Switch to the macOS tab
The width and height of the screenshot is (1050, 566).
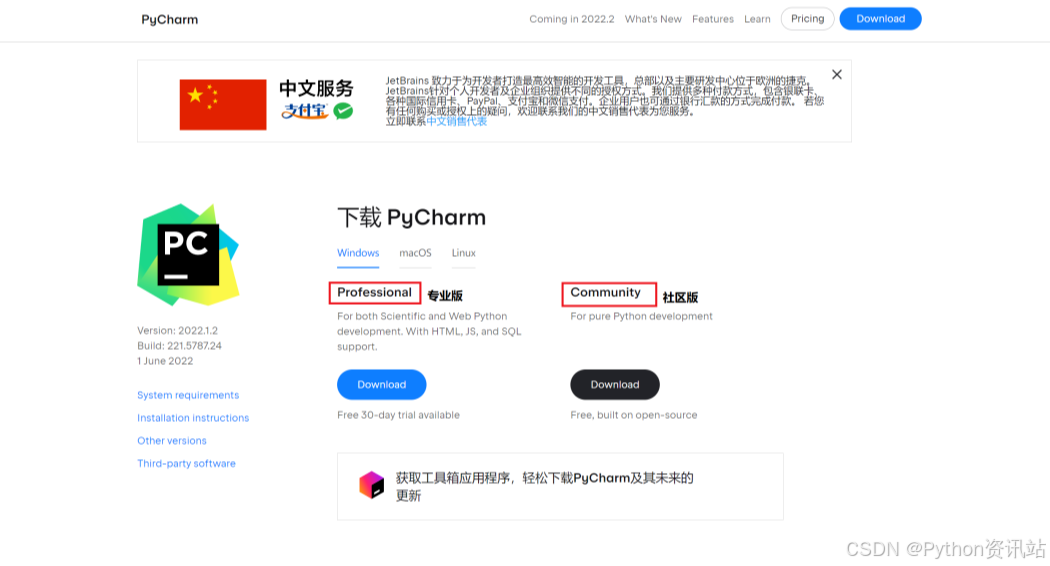pos(415,253)
